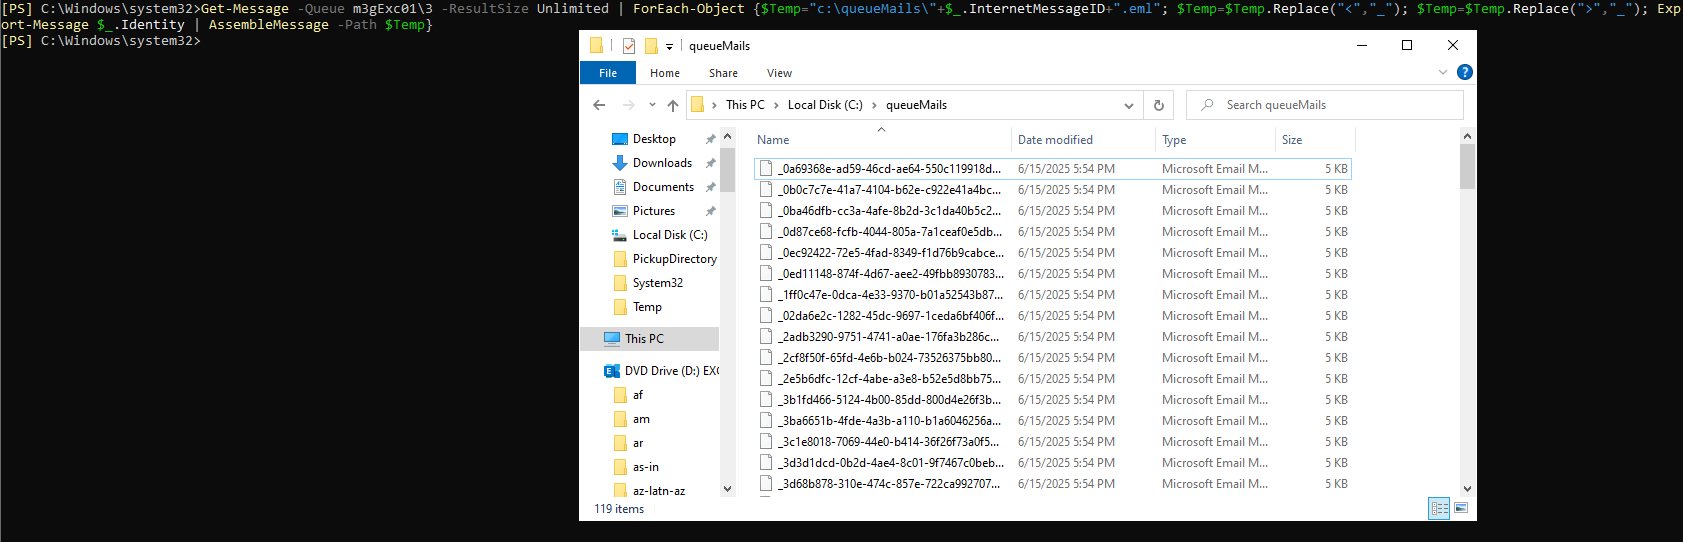Open the Customize Quick Access Toolbar dropdown
The height and width of the screenshot is (542, 1683).
669,46
